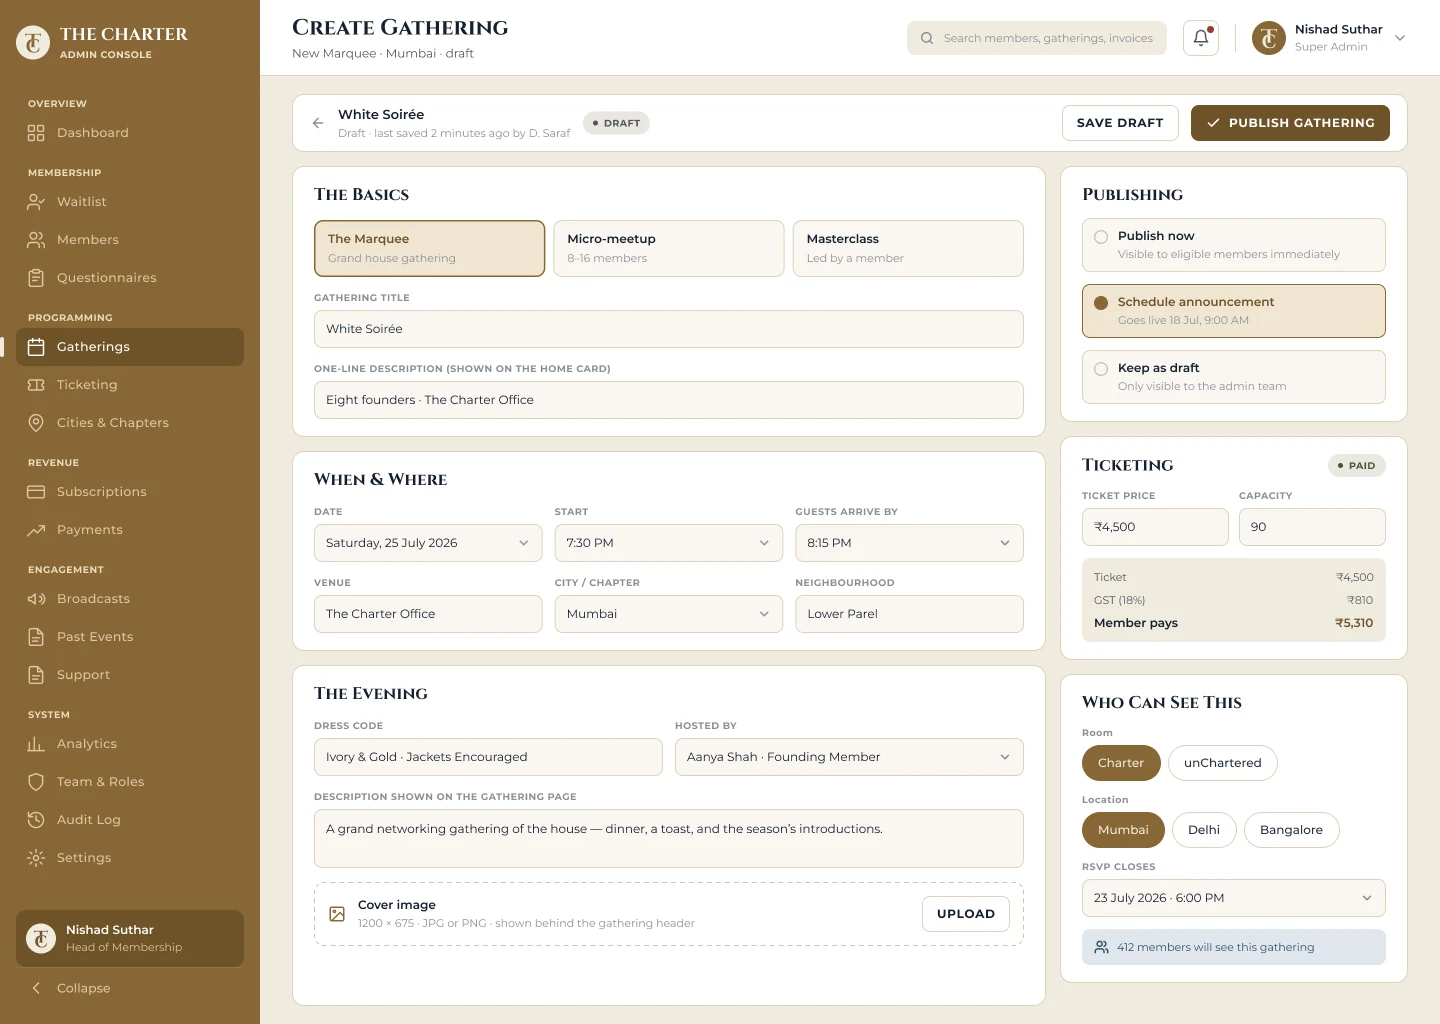Open RSVP Closes dropdown
Viewport: 1440px width, 1024px height.
pos(1234,898)
